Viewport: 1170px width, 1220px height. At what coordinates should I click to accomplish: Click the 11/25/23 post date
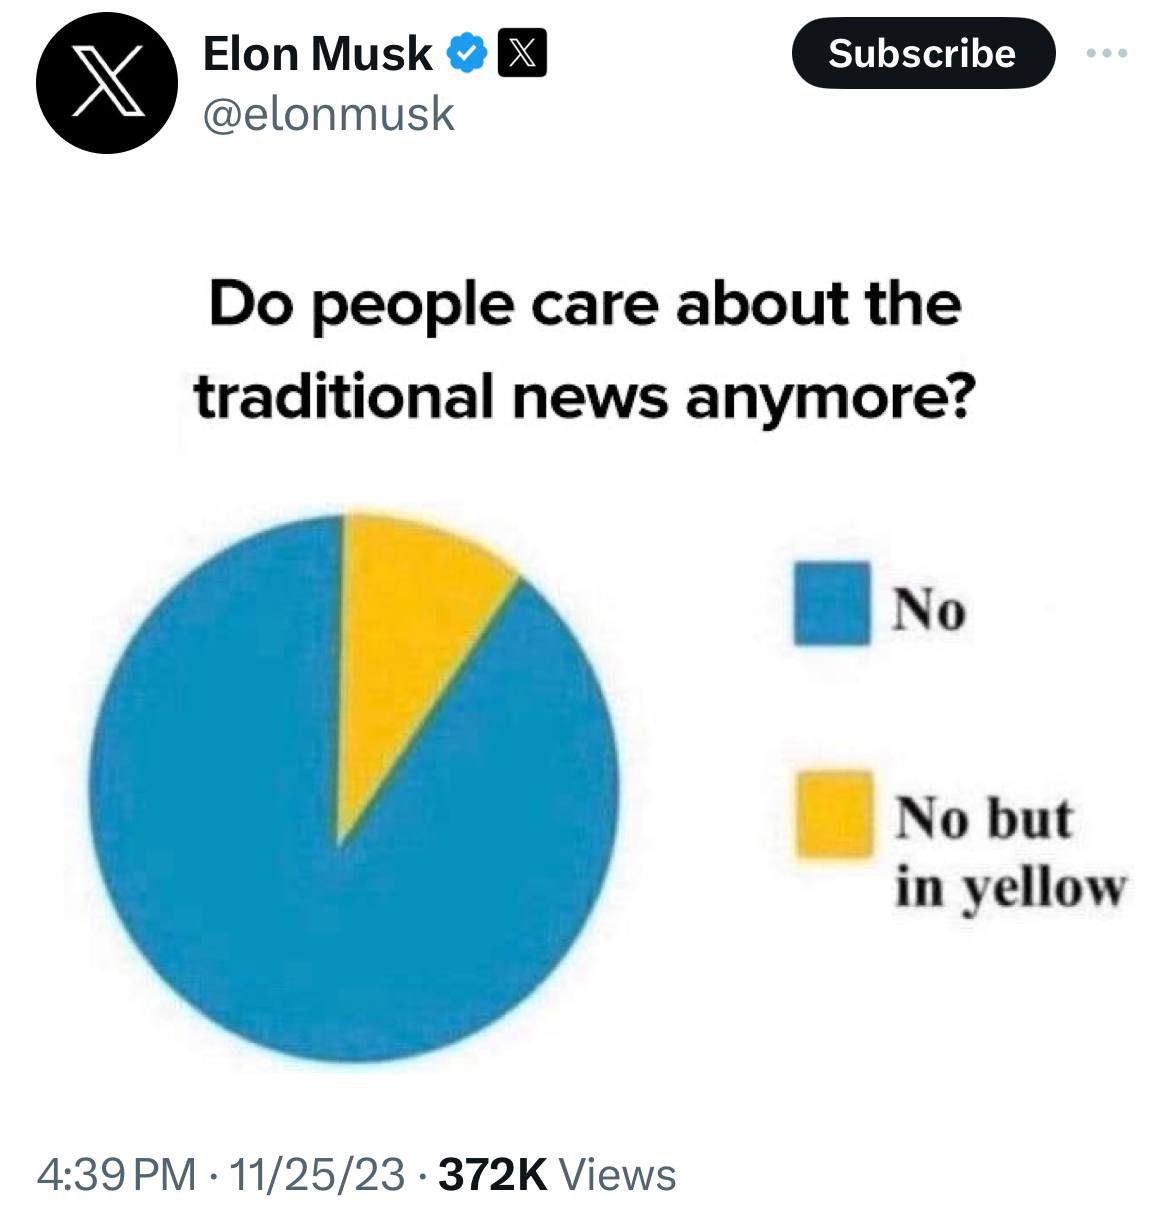point(317,1174)
